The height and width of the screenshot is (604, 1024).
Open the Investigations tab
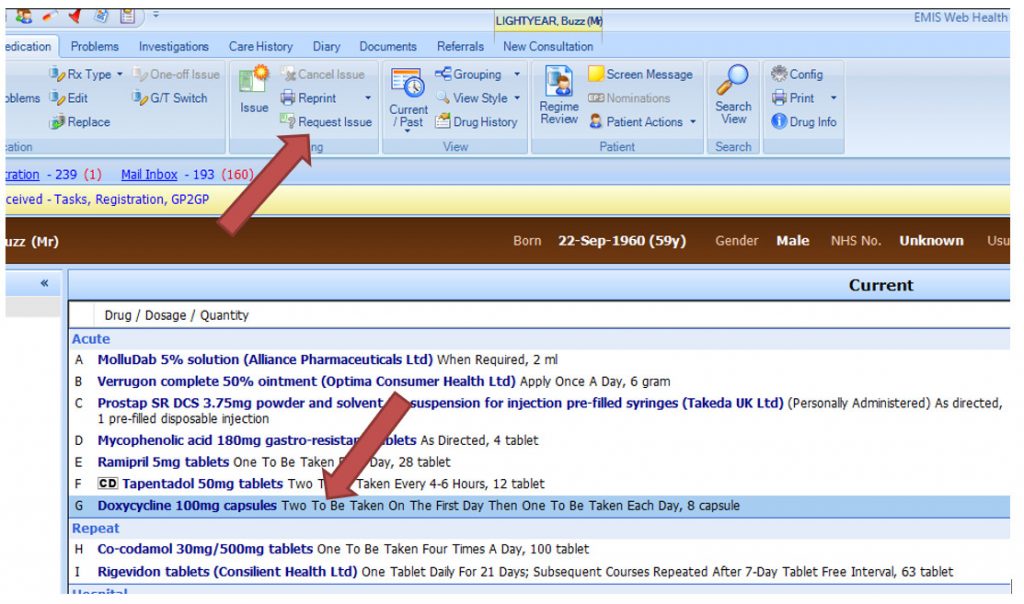click(174, 46)
